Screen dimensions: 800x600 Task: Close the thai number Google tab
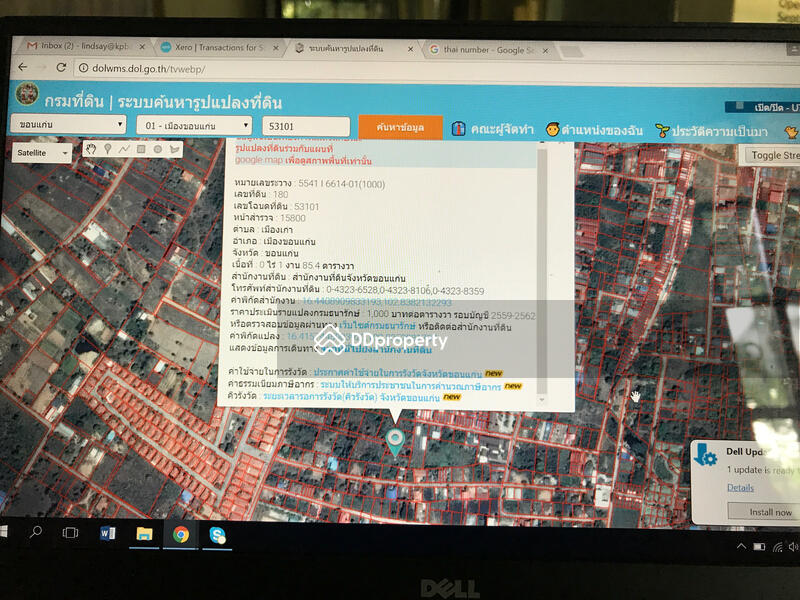[545, 51]
